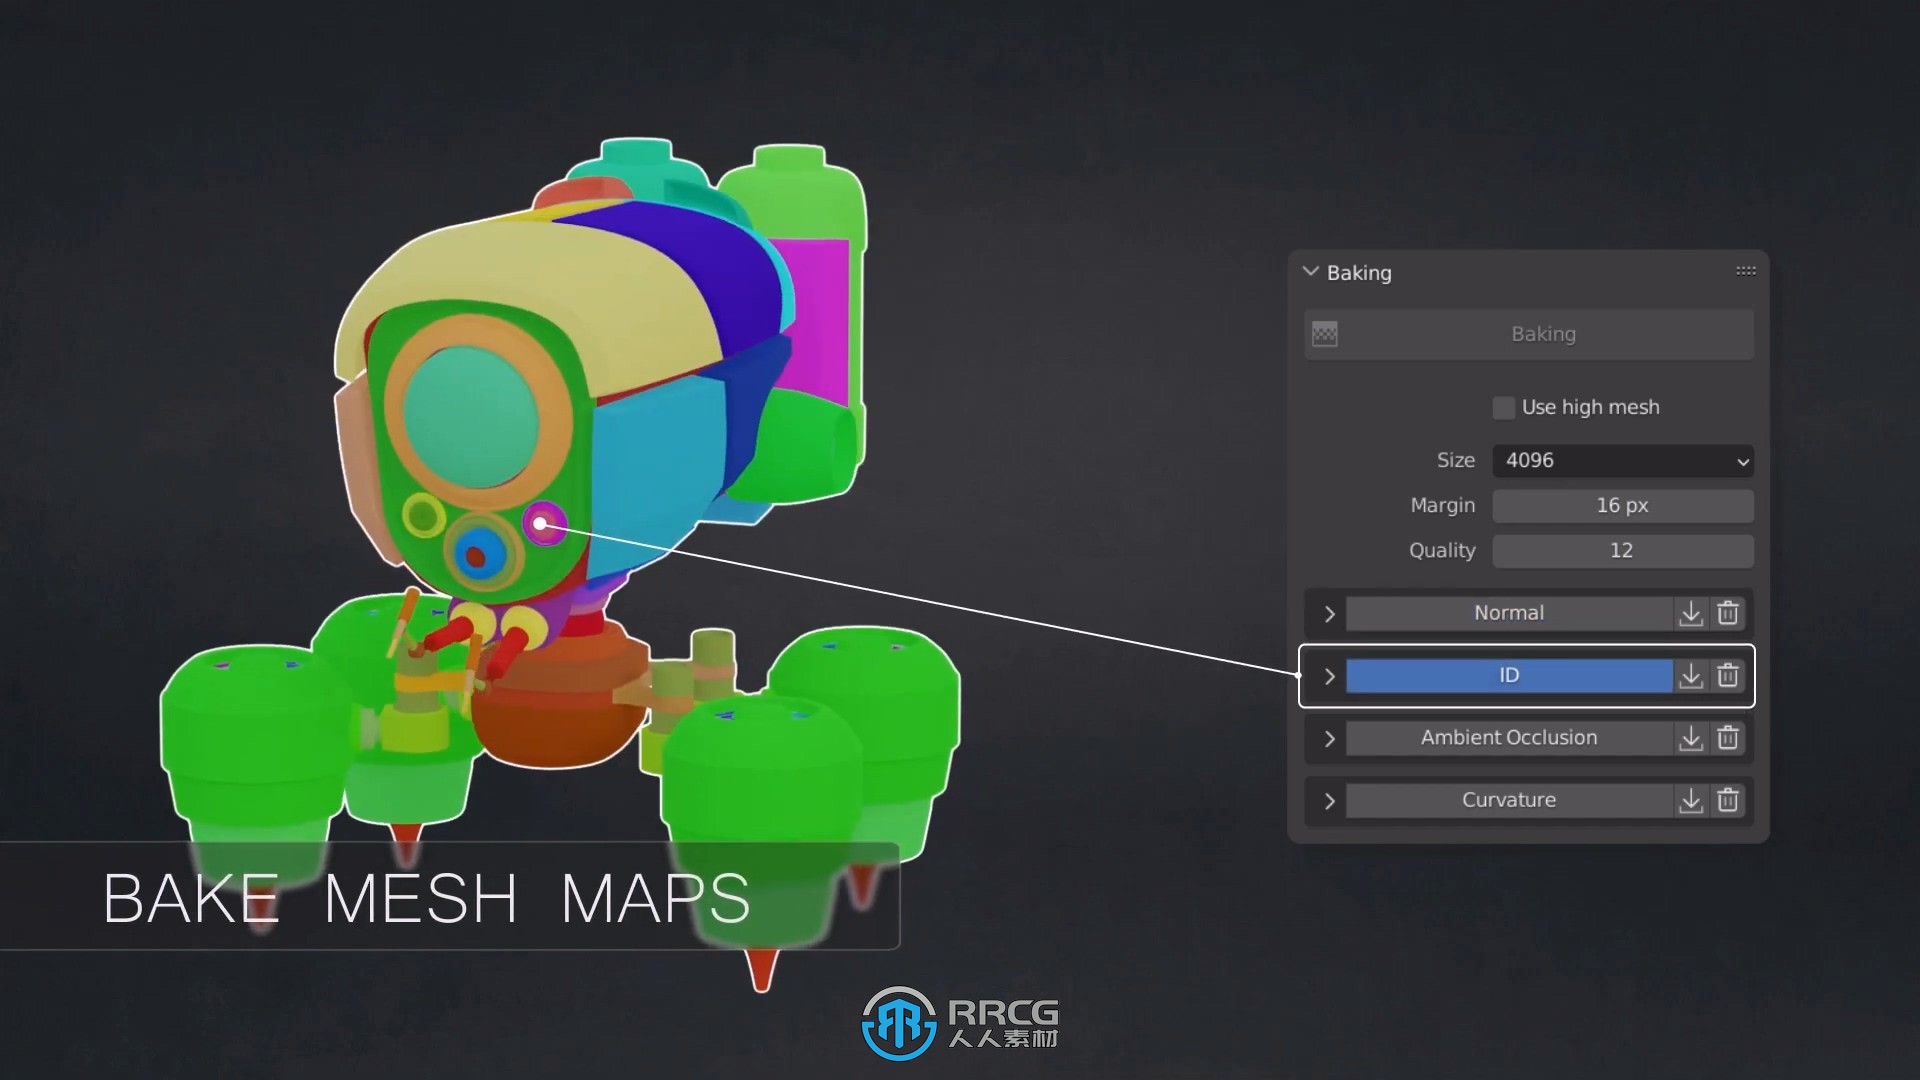Delete the Ambient Occlusion bake

(1729, 737)
